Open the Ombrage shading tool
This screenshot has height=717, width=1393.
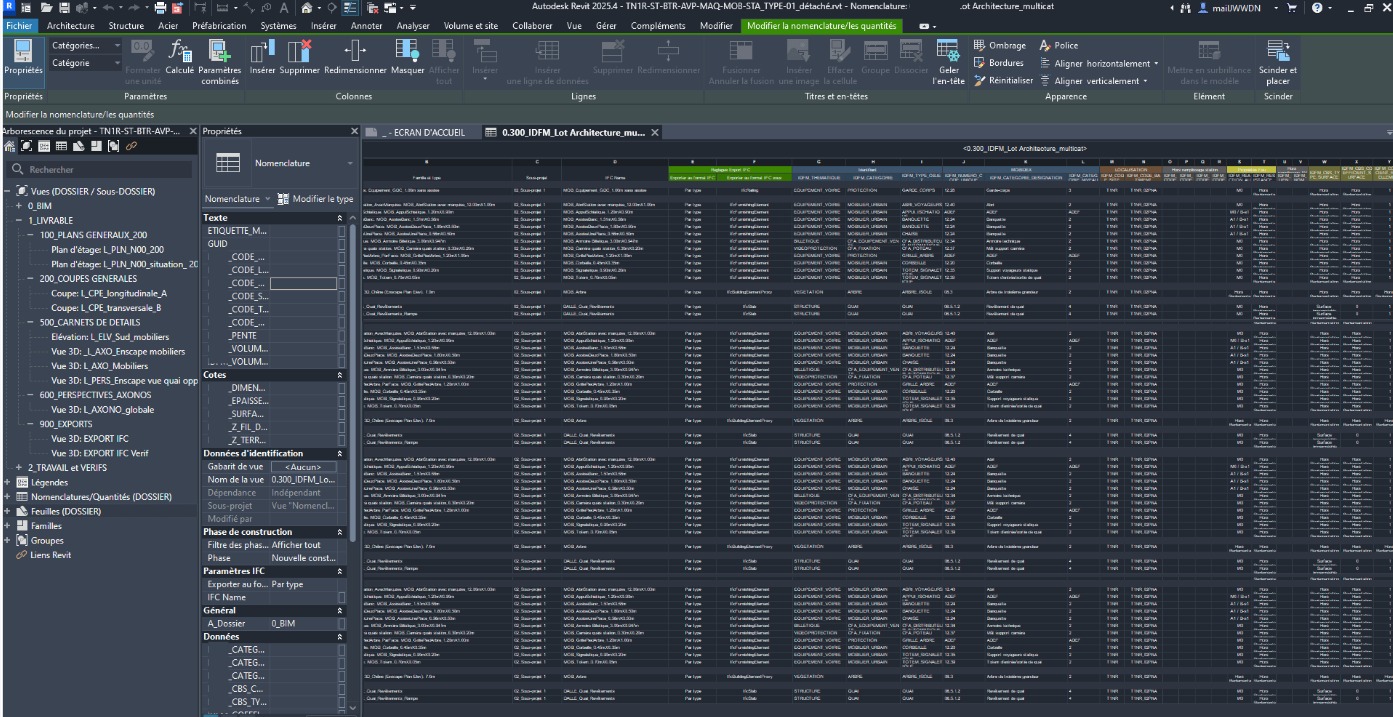click(x=1000, y=45)
